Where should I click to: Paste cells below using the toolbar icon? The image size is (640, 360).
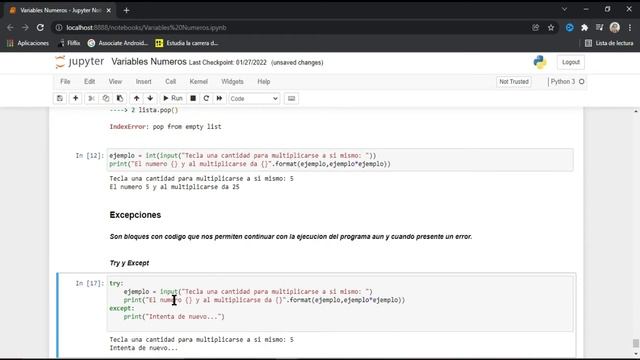(x=120, y=98)
